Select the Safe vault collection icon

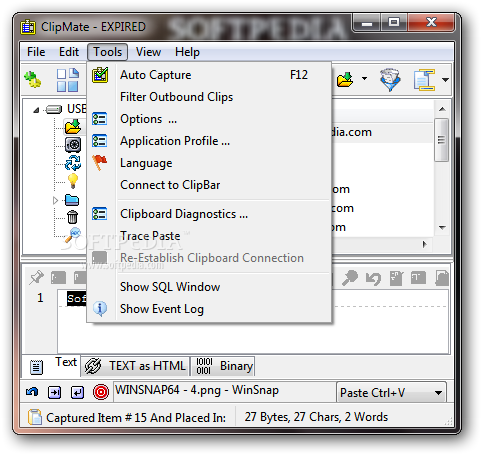tap(73, 145)
